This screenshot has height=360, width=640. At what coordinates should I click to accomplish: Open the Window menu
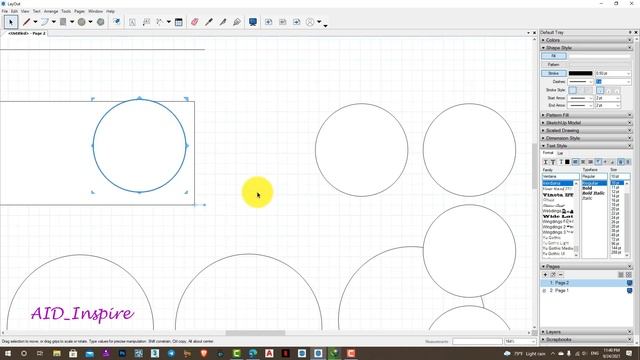point(96,11)
